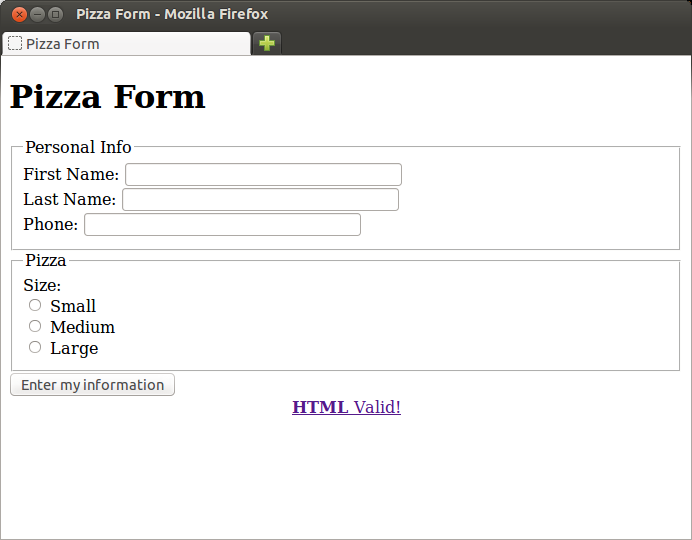Open a new tab with the green plus icon
The image size is (692, 540).
[267, 43]
